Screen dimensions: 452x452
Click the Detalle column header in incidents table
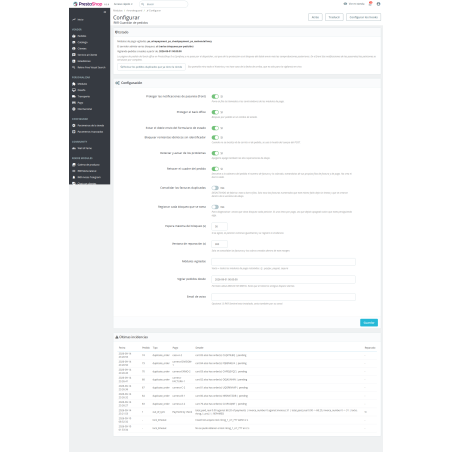pos(199,348)
